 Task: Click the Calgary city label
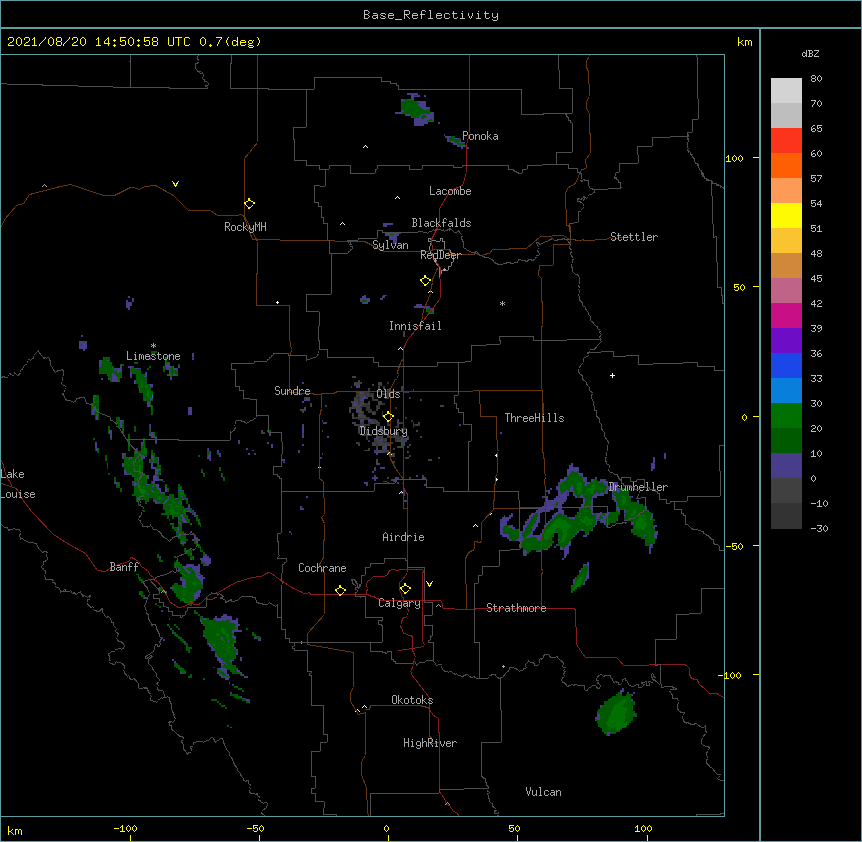pos(399,603)
